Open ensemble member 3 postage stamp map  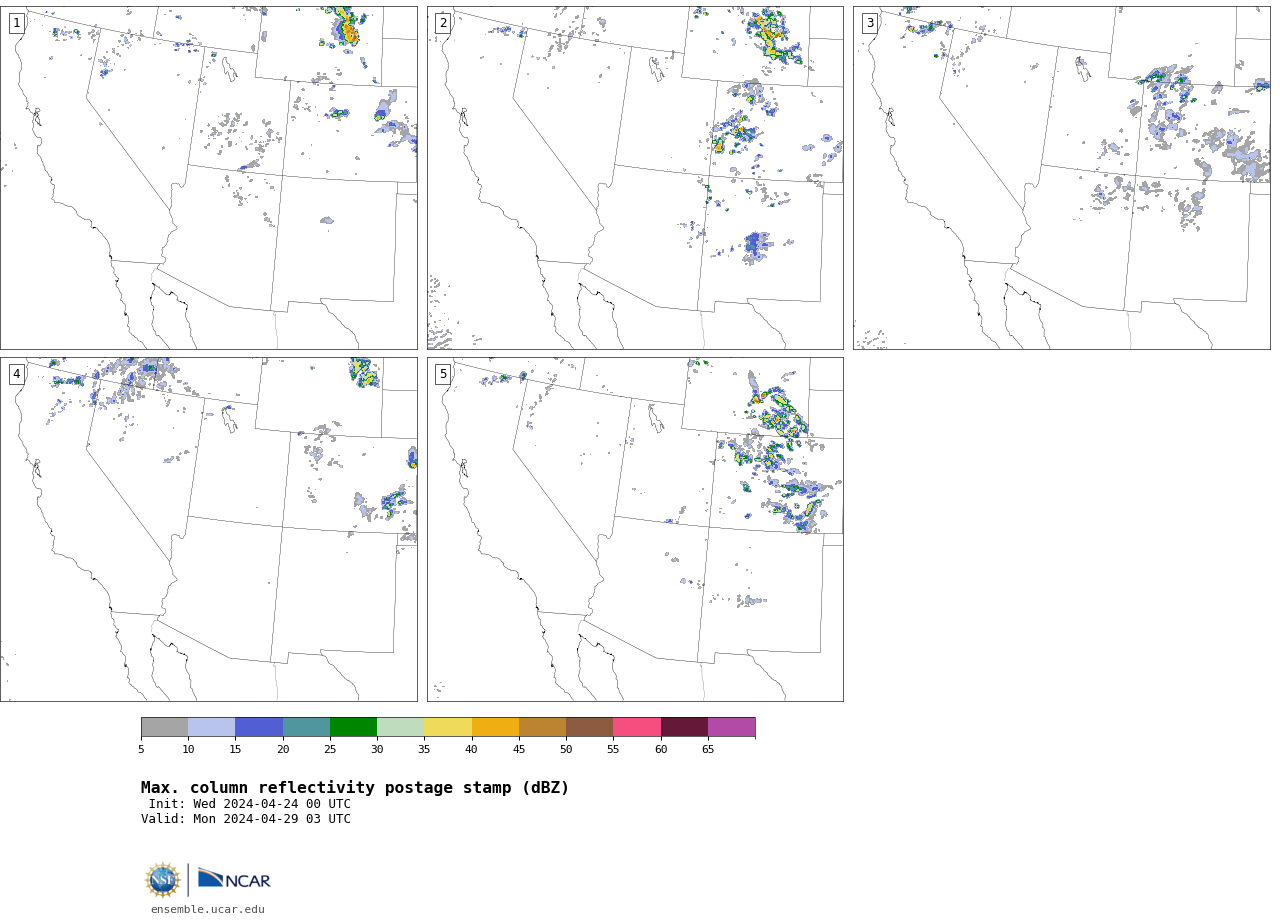[x=1061, y=178]
